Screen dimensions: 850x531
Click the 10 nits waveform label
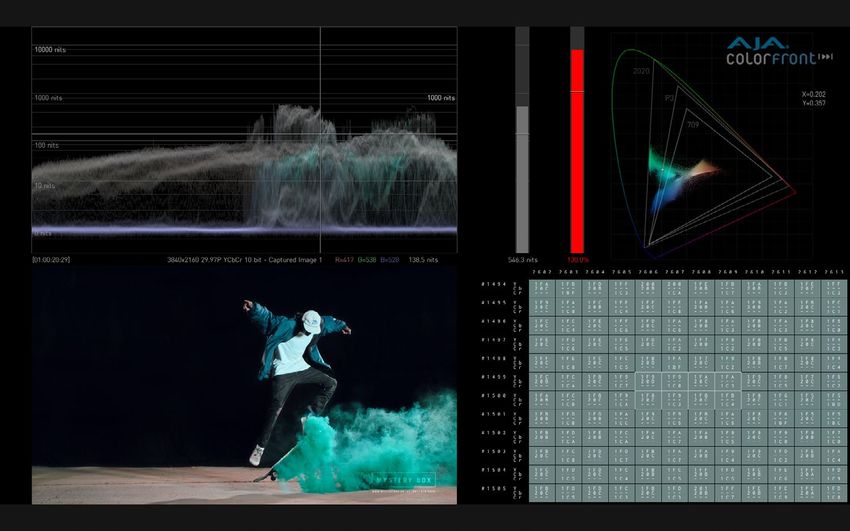[x=44, y=186]
